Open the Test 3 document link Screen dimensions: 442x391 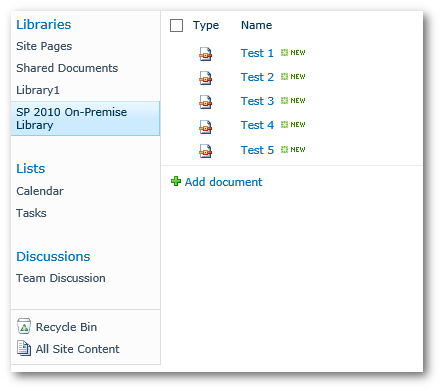point(257,101)
